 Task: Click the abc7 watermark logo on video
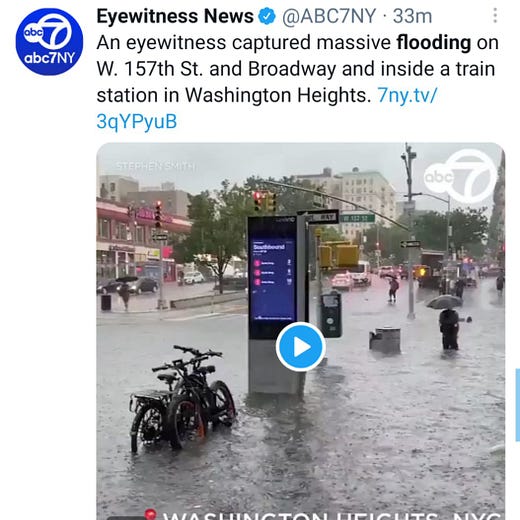point(461,176)
